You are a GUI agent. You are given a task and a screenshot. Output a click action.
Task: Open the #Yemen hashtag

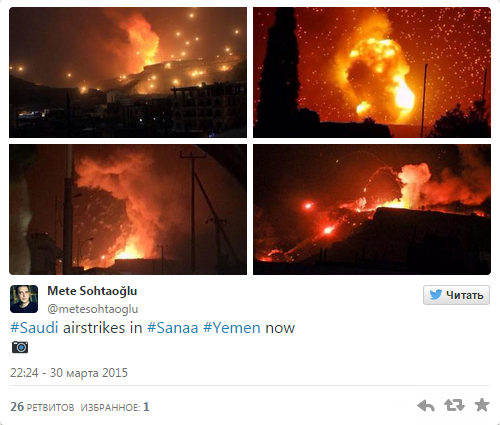(x=232, y=328)
